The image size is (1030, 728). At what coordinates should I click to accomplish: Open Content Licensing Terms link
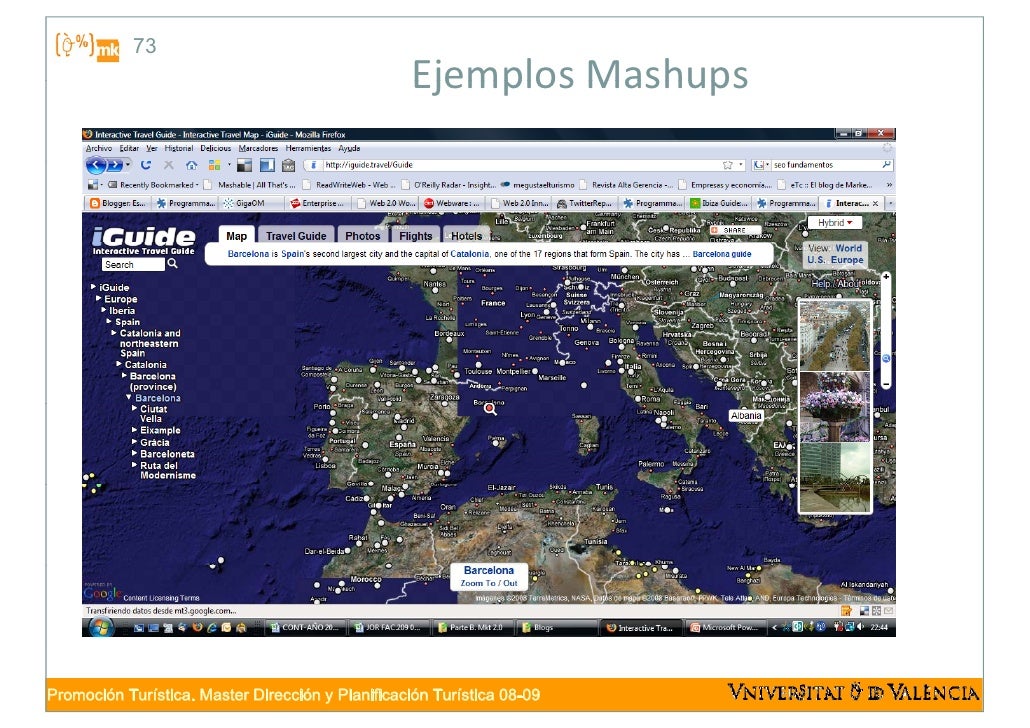(161, 599)
